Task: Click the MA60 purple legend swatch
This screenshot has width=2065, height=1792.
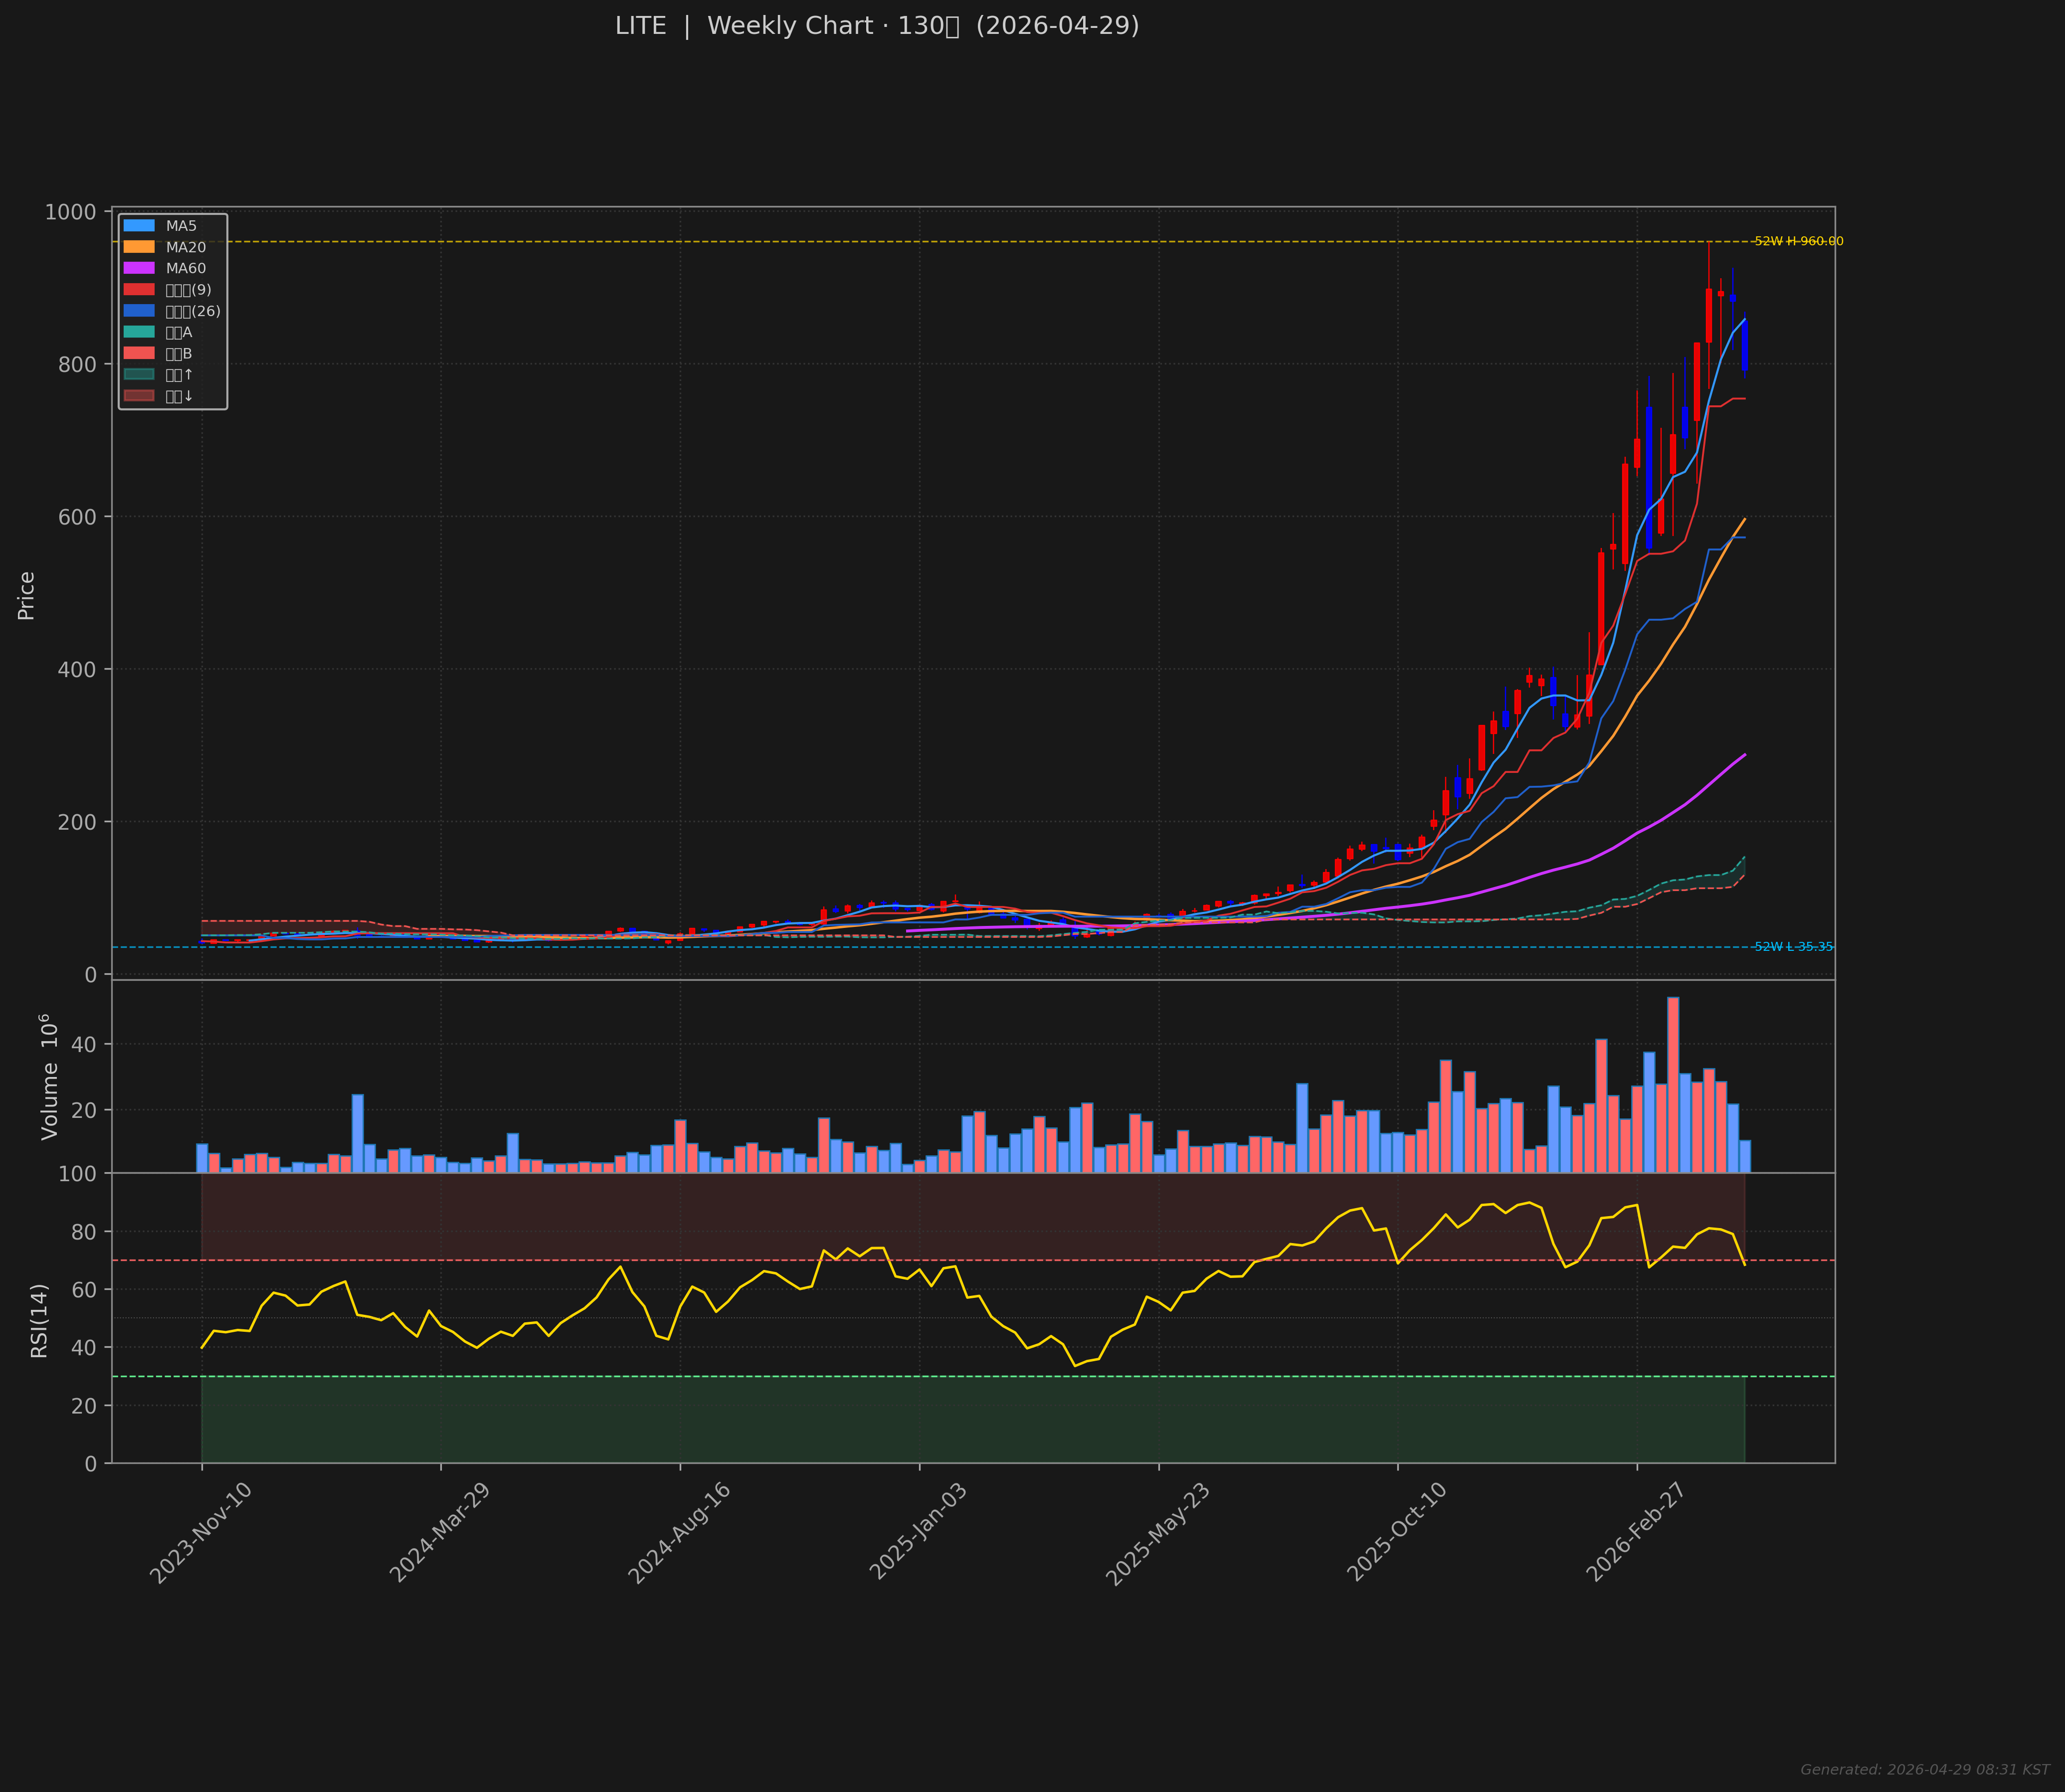Action: (139, 268)
